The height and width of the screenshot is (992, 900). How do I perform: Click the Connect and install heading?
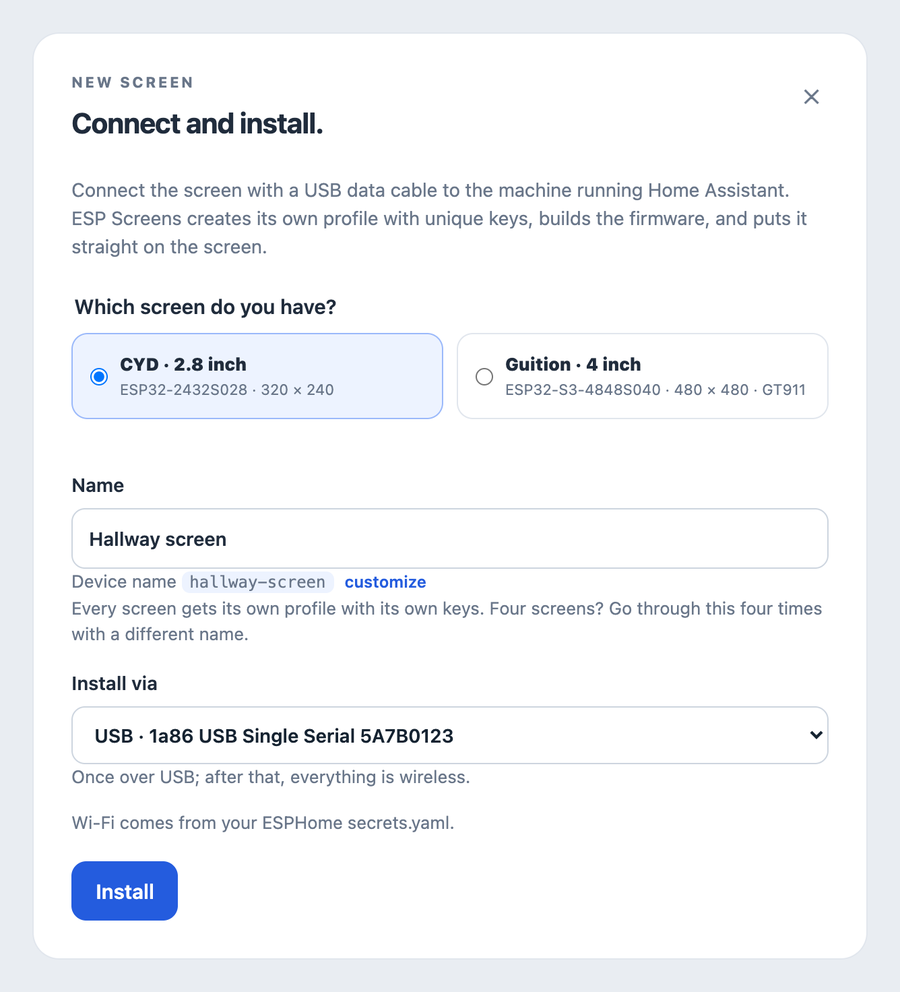tap(197, 123)
